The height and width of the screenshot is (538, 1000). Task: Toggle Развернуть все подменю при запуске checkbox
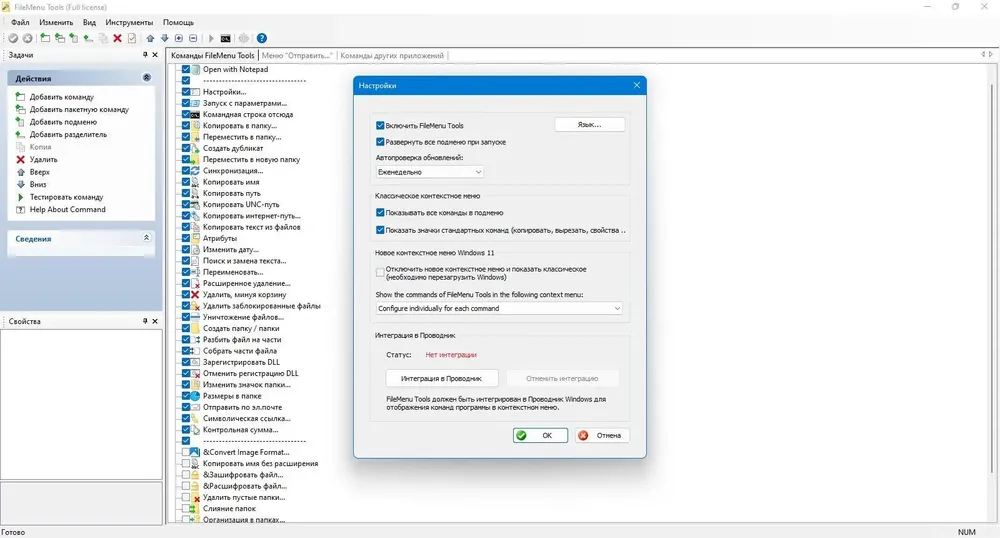tap(380, 142)
